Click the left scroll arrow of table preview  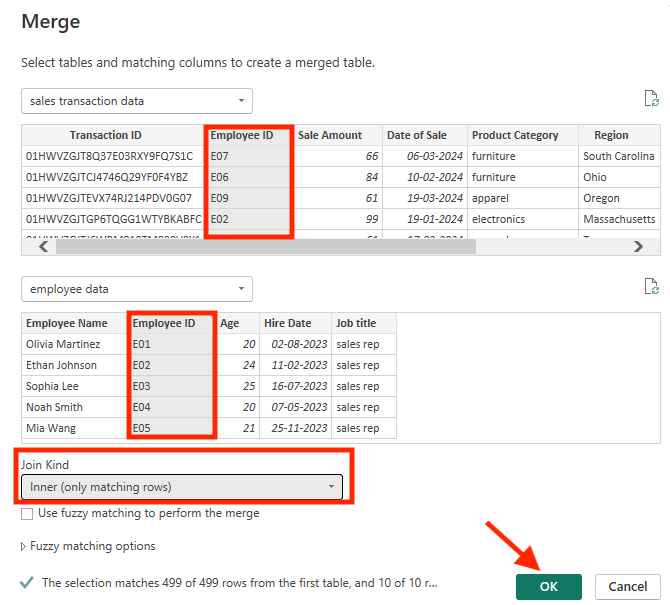[44, 247]
